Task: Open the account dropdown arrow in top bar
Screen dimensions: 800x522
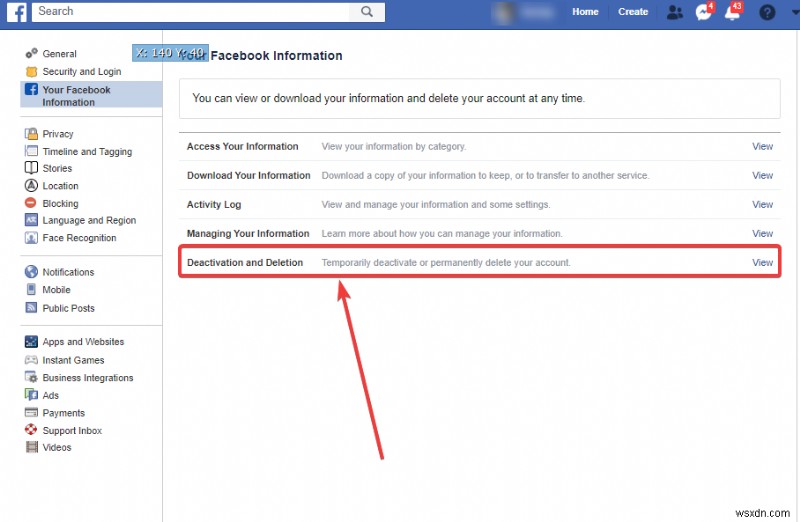Action: coord(795,12)
